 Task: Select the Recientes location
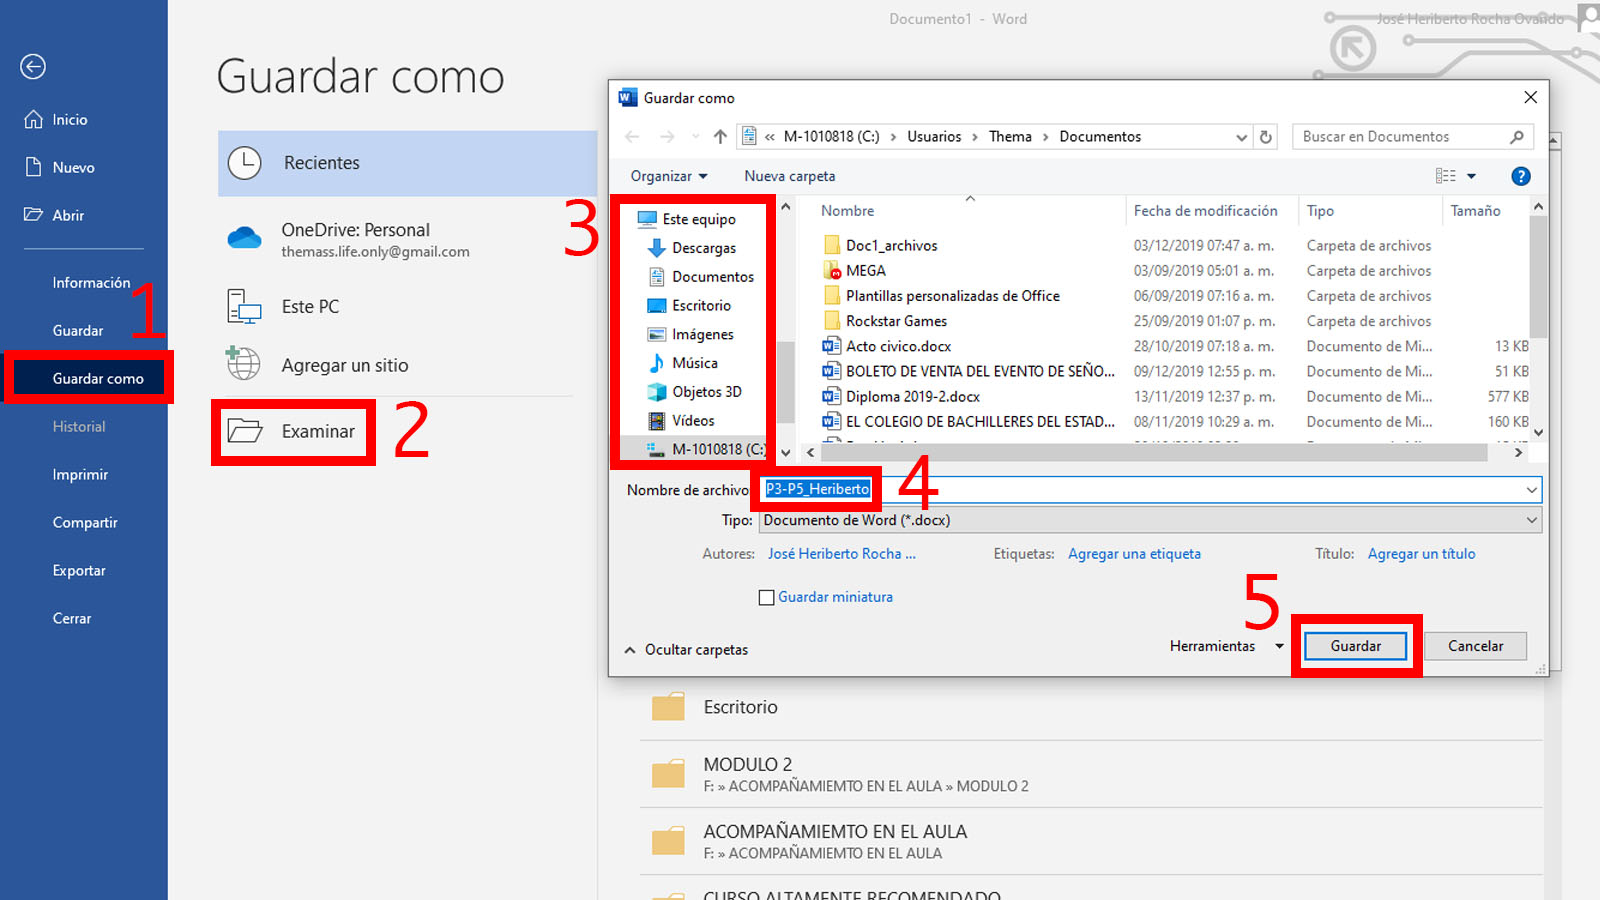coord(407,163)
